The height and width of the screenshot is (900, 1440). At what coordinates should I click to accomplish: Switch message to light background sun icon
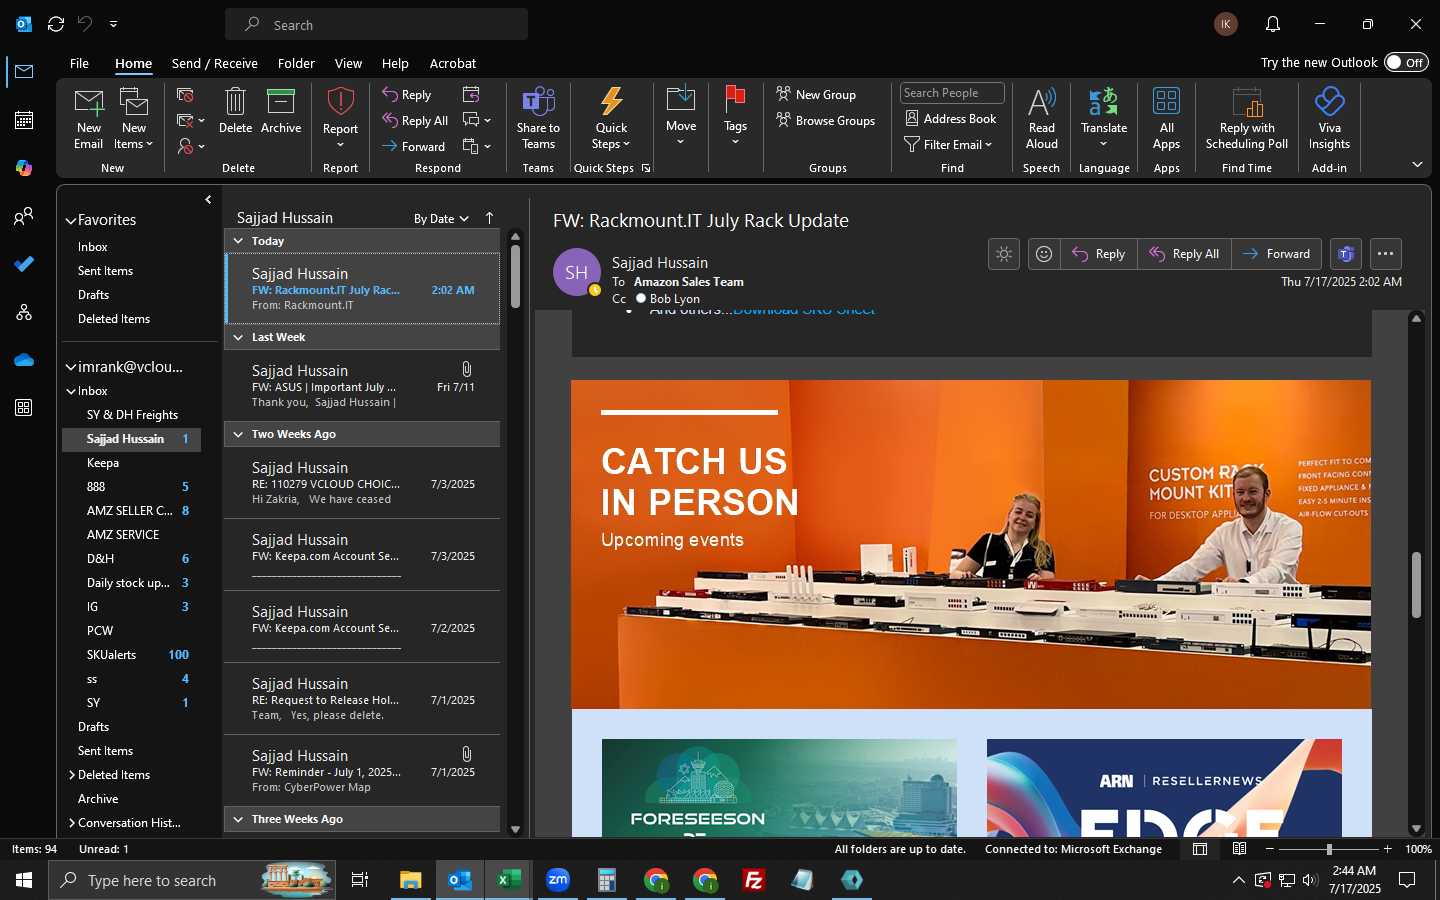tap(1004, 254)
